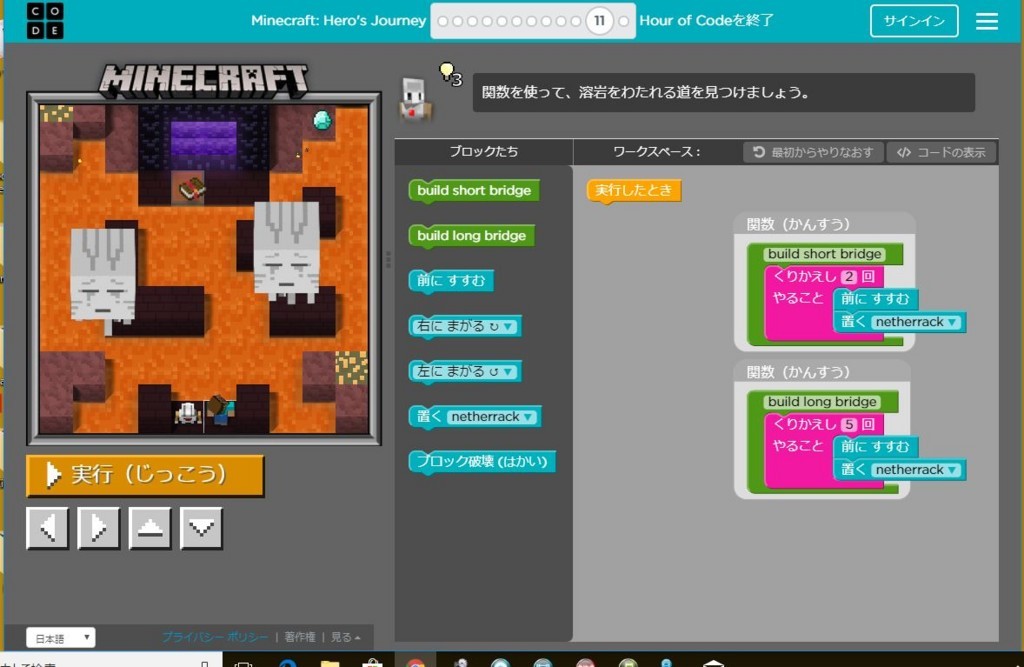Click the white agent robot on map
The image size is (1024, 667).
(x=187, y=413)
